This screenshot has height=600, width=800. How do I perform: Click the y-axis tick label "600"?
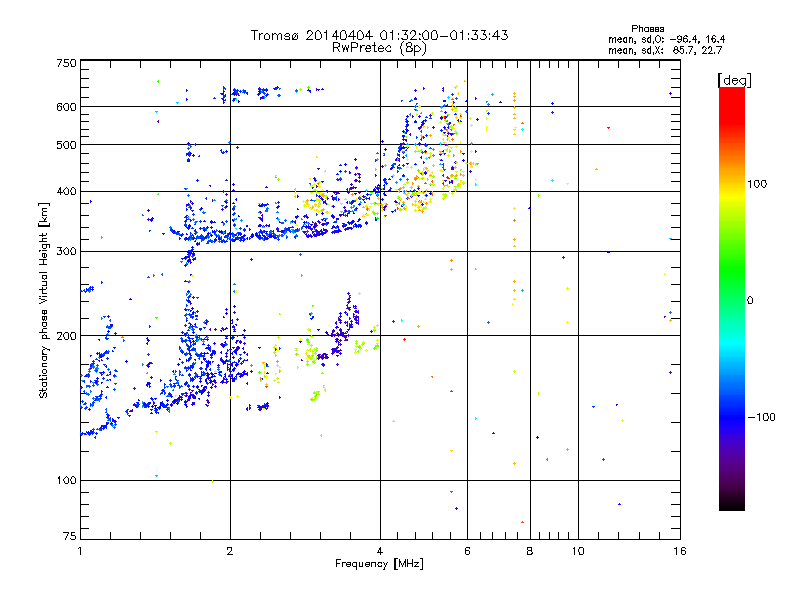pyautogui.click(x=66, y=107)
